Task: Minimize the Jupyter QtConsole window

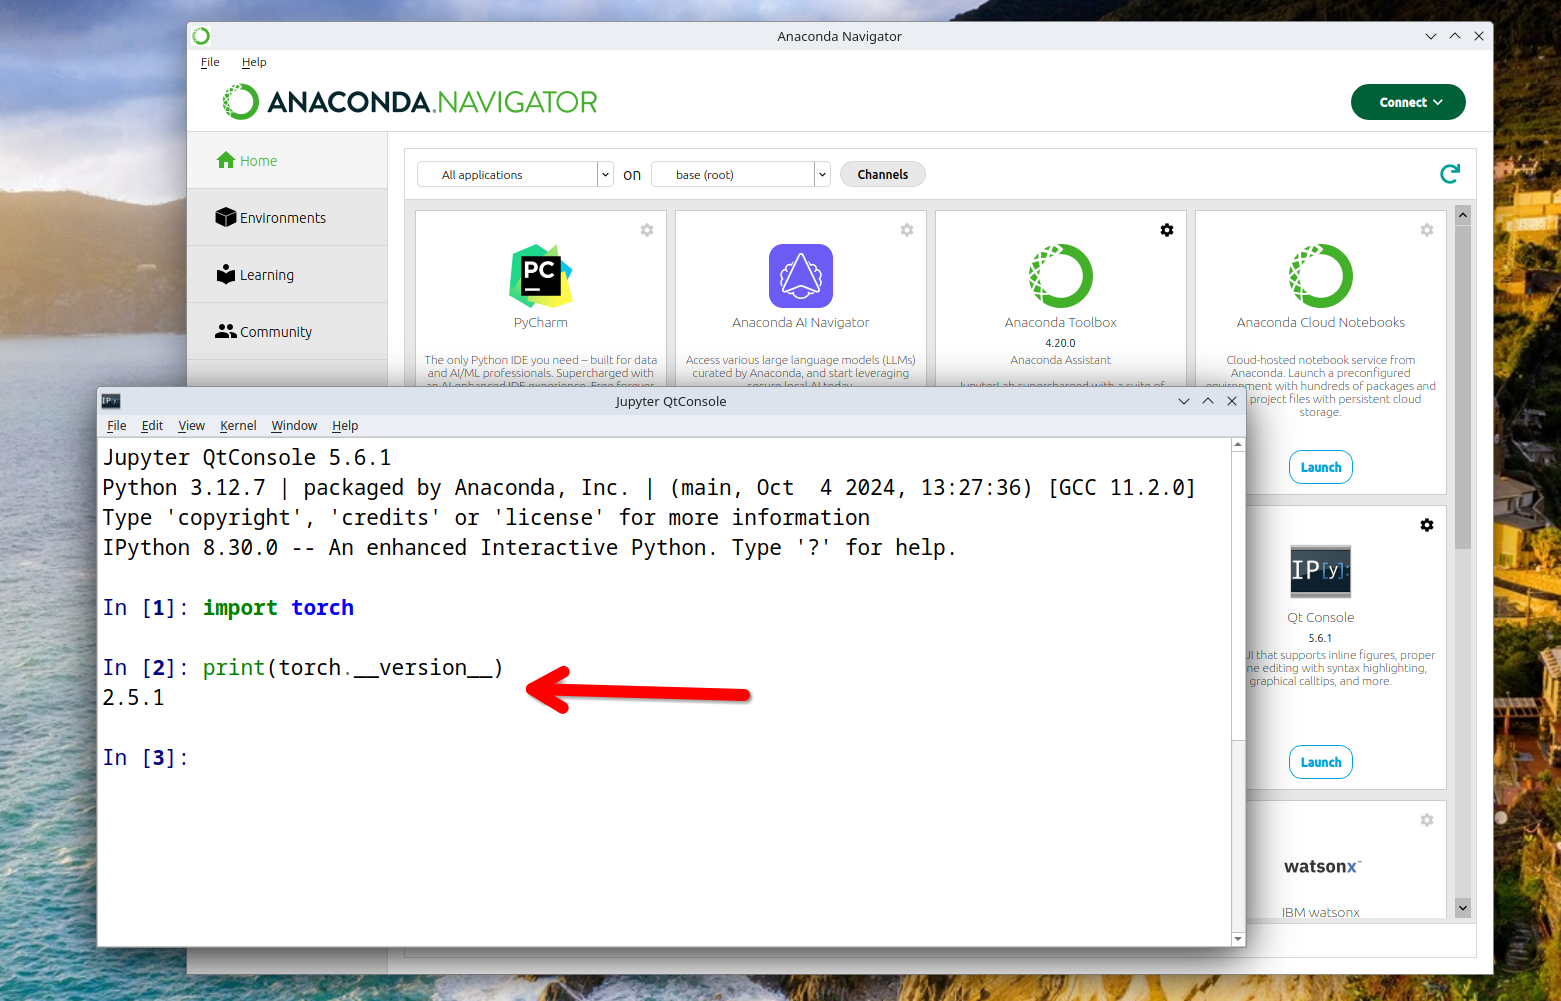Action: tap(1184, 401)
